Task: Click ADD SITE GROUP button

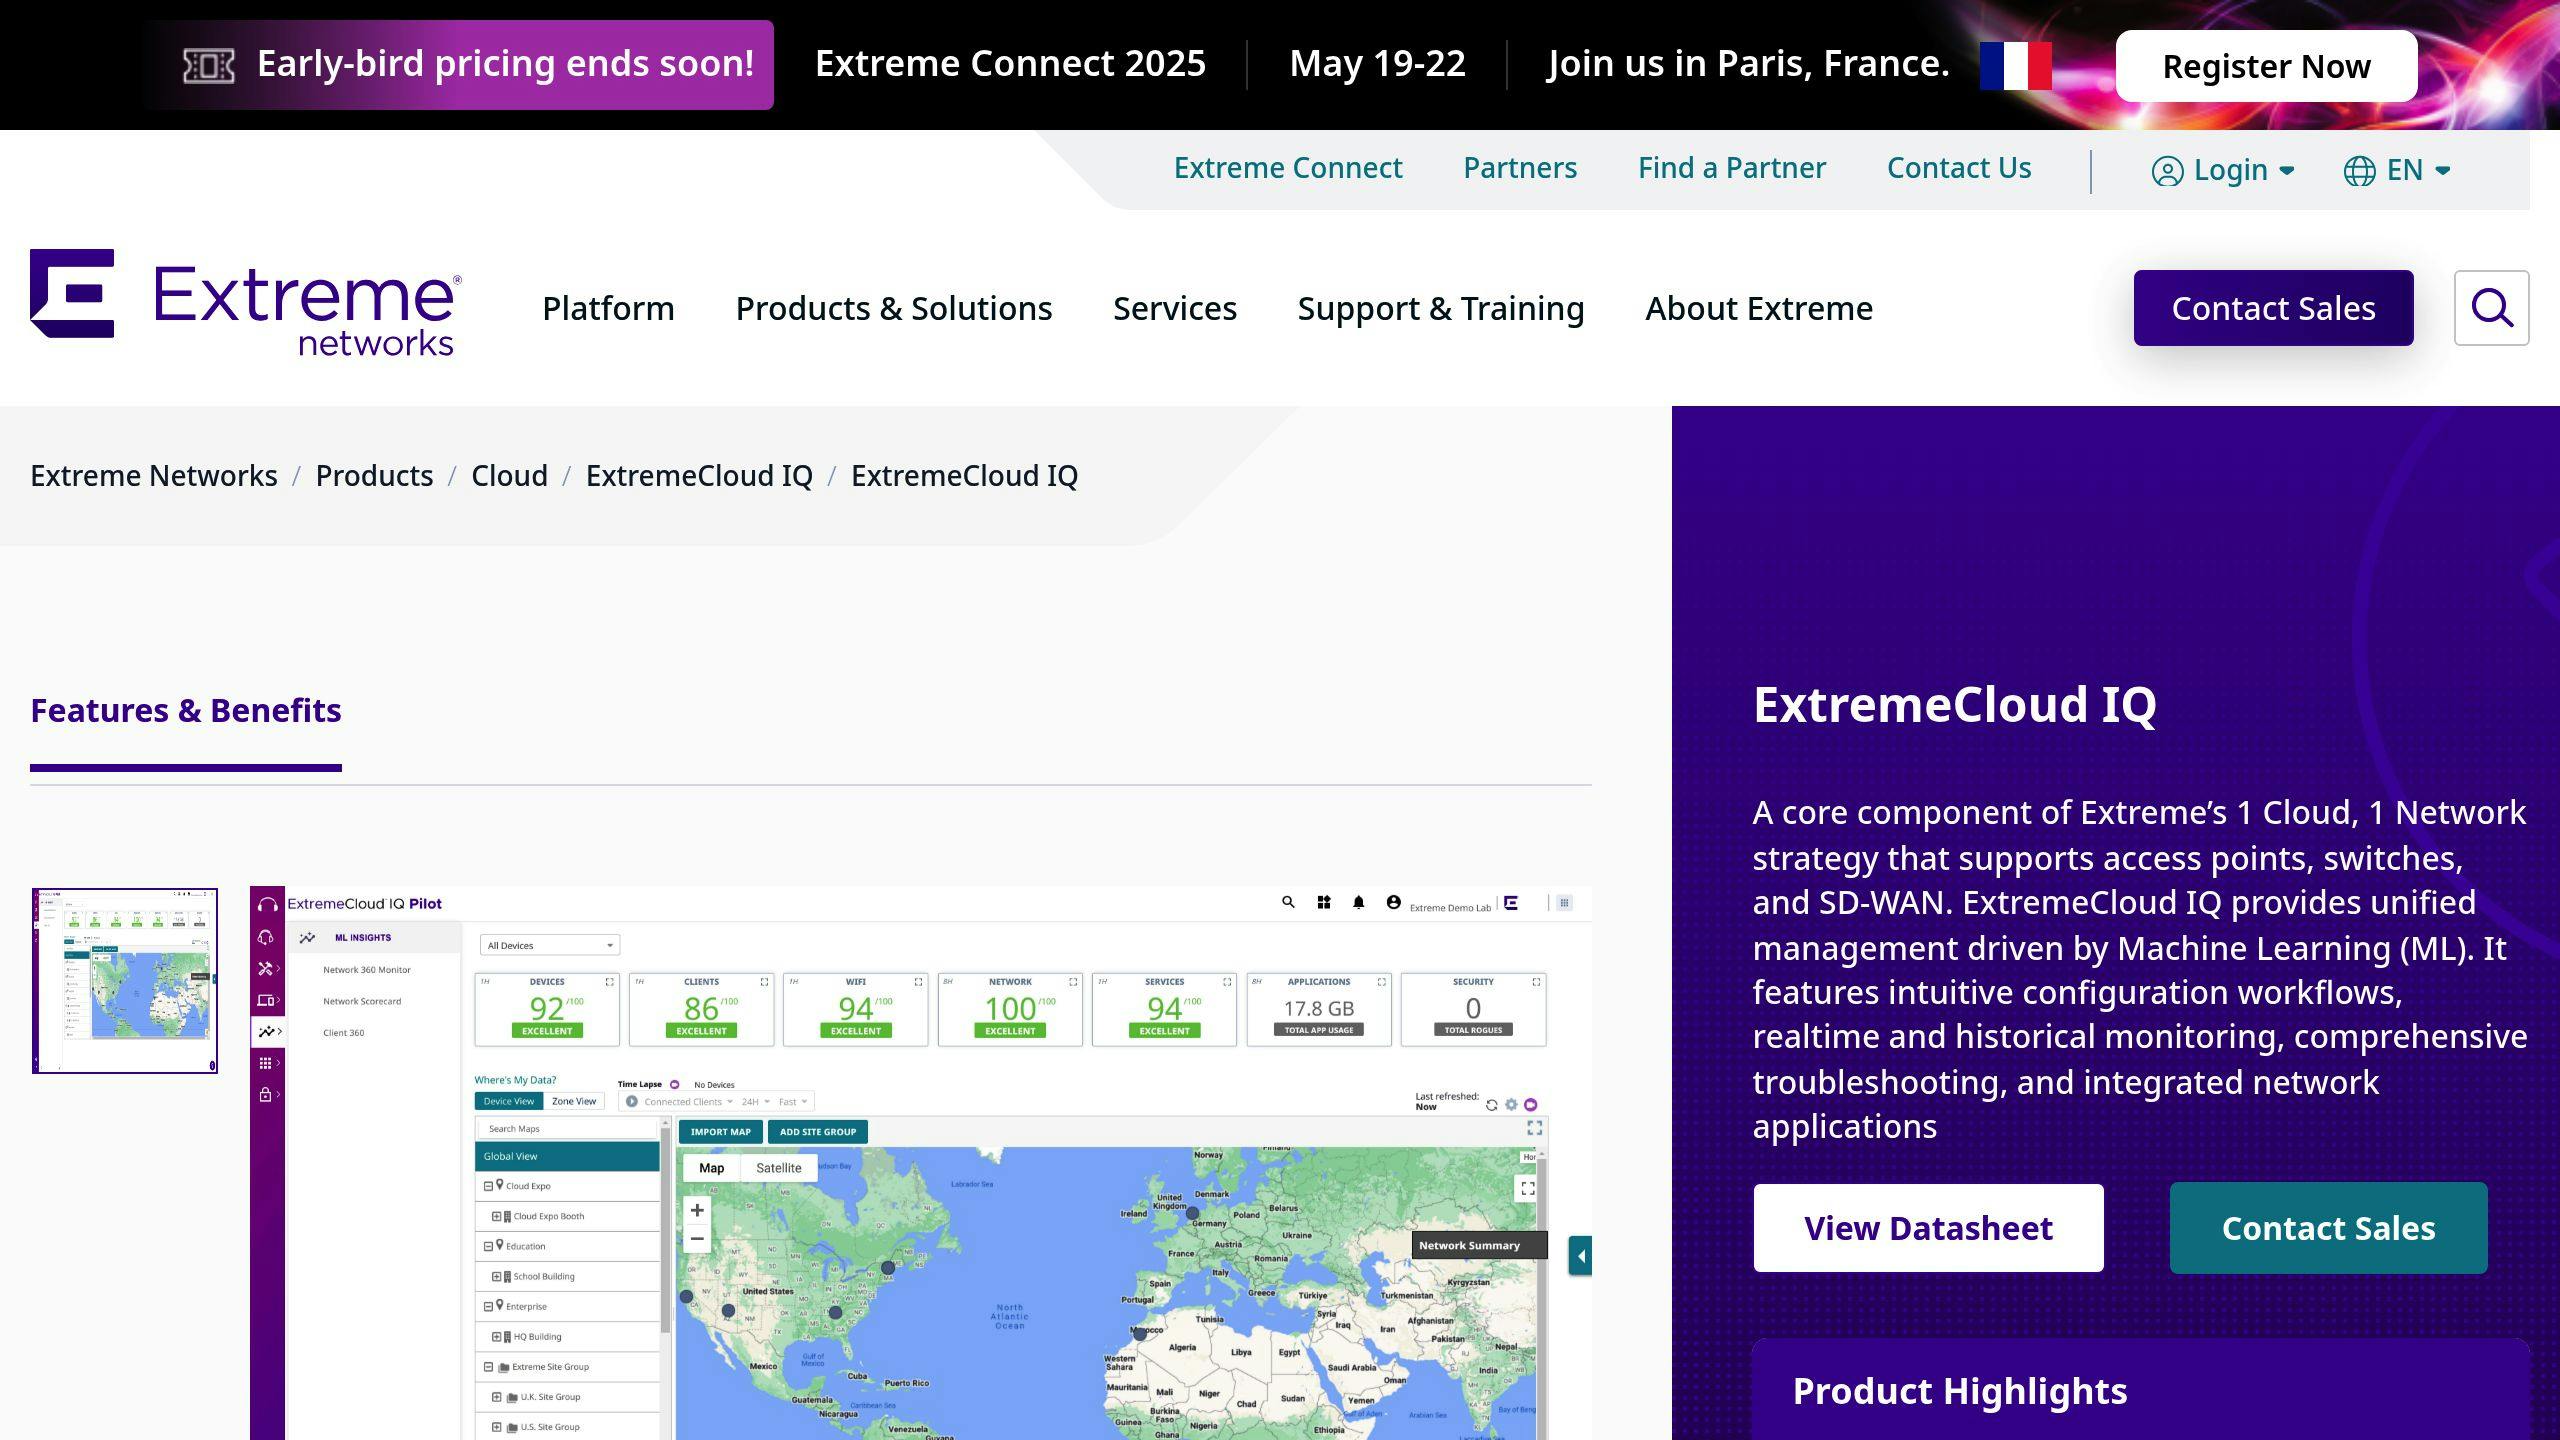Action: coord(818,1132)
